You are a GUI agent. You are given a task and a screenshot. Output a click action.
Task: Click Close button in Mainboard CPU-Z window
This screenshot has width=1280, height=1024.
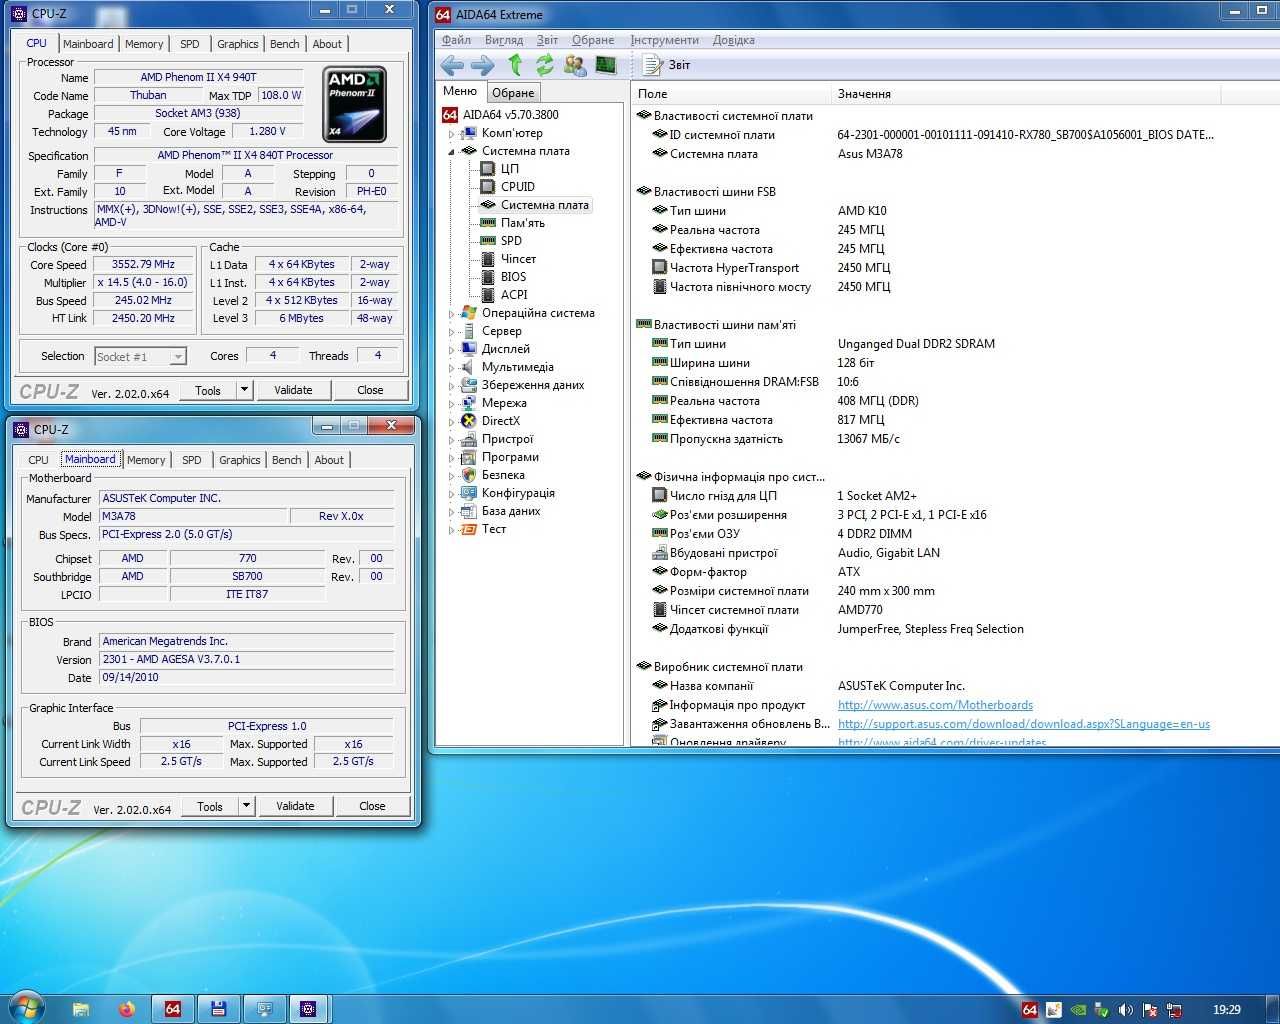click(372, 806)
